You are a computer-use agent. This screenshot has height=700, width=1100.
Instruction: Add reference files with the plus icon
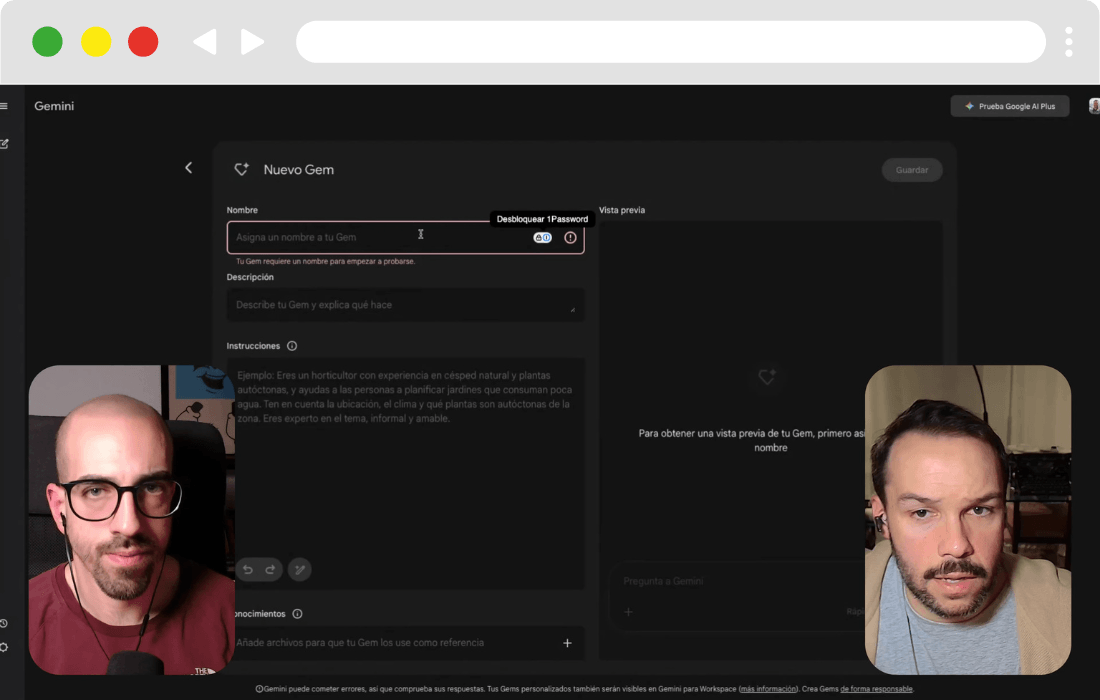coord(567,643)
